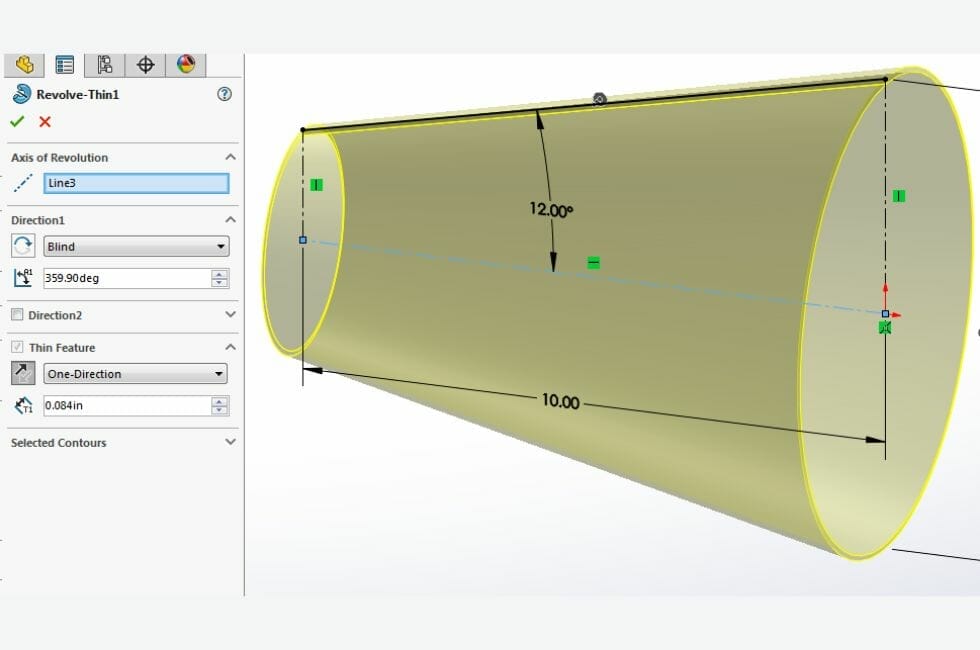
Task: Click the reverse direction icon beside Blind
Action: click(22, 246)
